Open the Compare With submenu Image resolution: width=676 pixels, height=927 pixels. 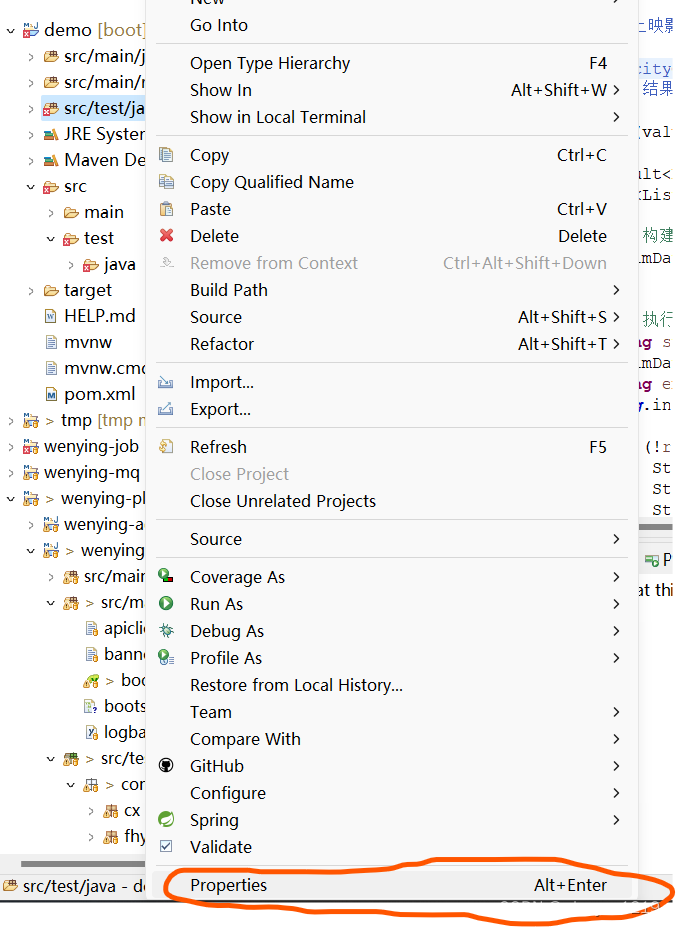(392, 739)
